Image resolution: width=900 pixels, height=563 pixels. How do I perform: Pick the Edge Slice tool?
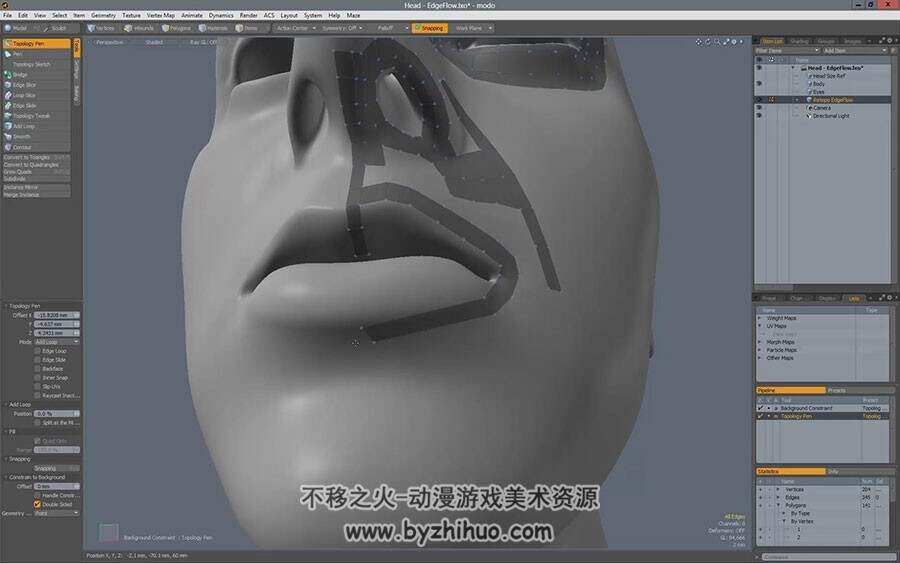click(x=36, y=85)
